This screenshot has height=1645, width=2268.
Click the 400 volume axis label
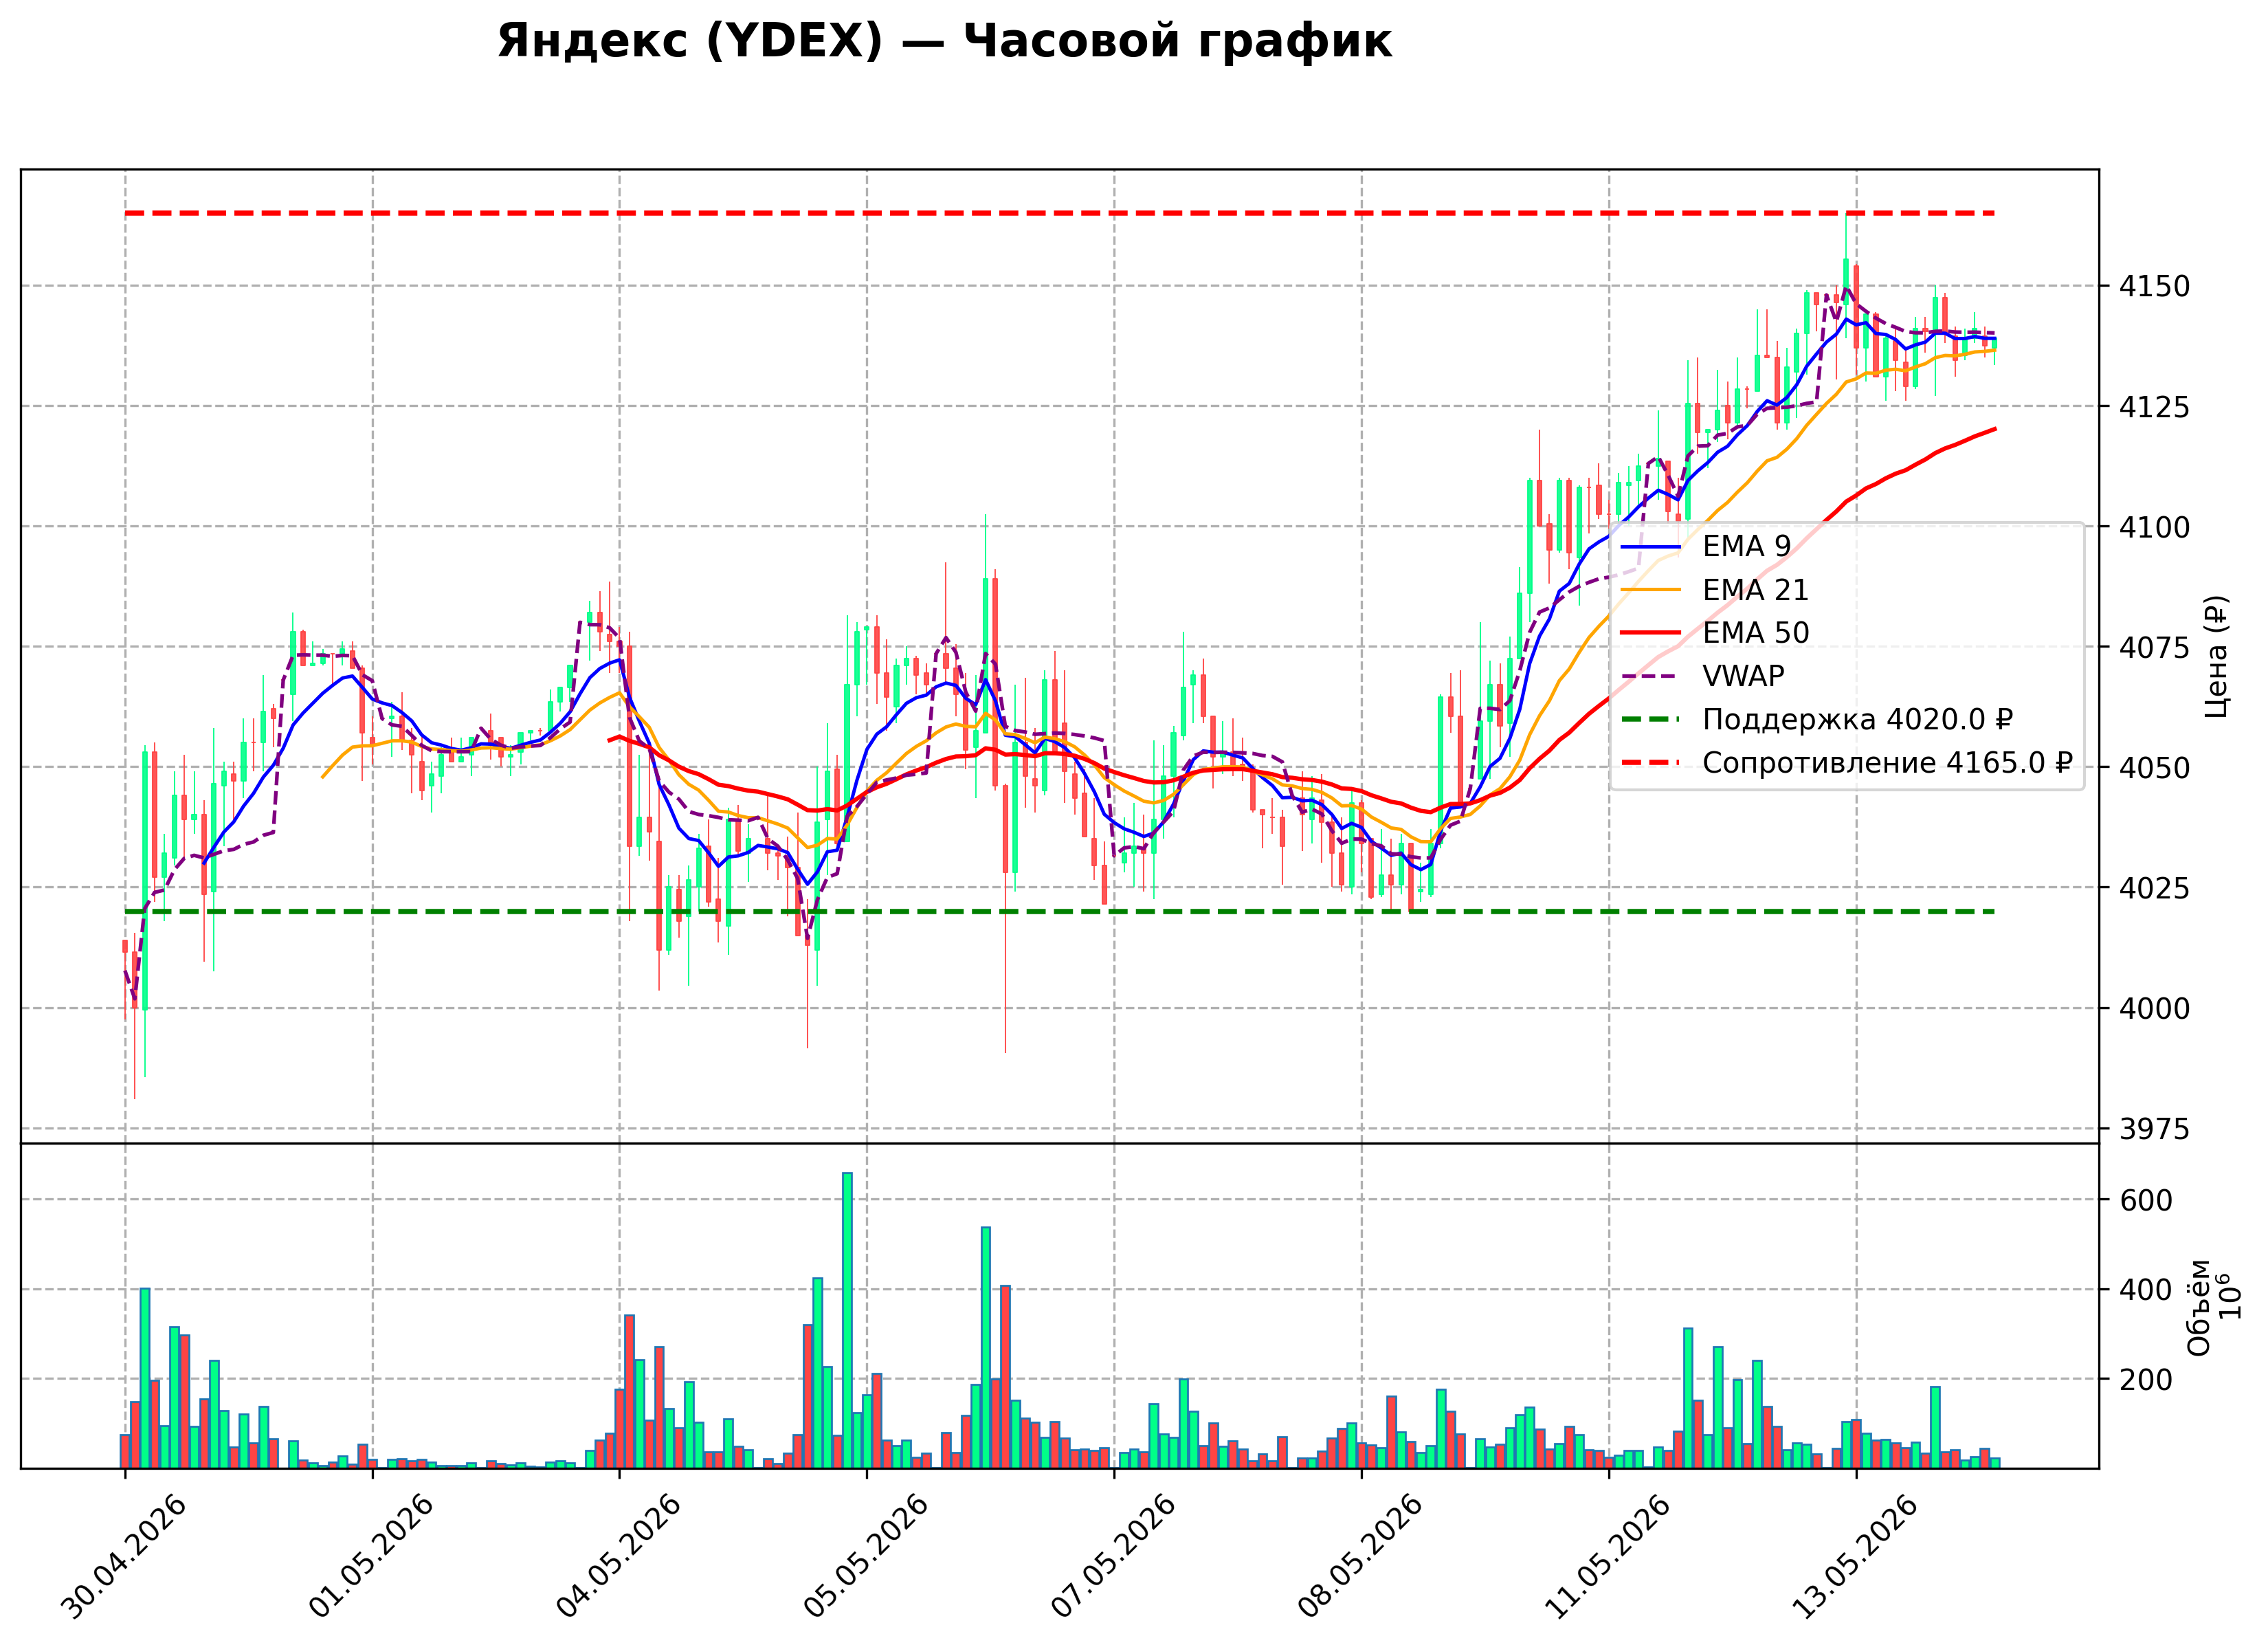tap(2146, 1290)
